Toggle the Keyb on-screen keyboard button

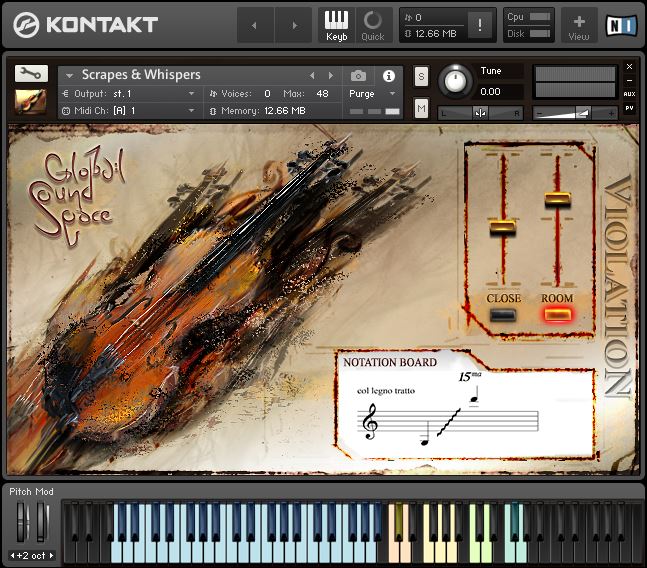336,25
